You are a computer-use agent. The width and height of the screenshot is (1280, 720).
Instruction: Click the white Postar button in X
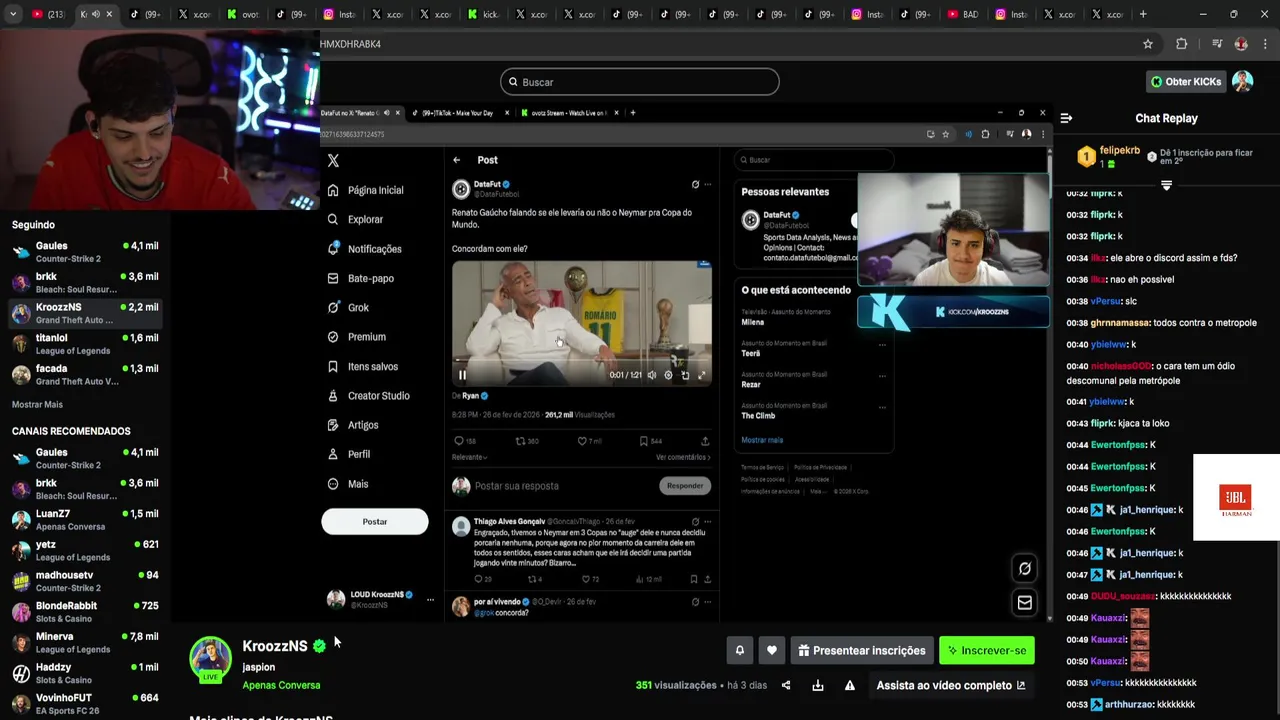(x=375, y=521)
